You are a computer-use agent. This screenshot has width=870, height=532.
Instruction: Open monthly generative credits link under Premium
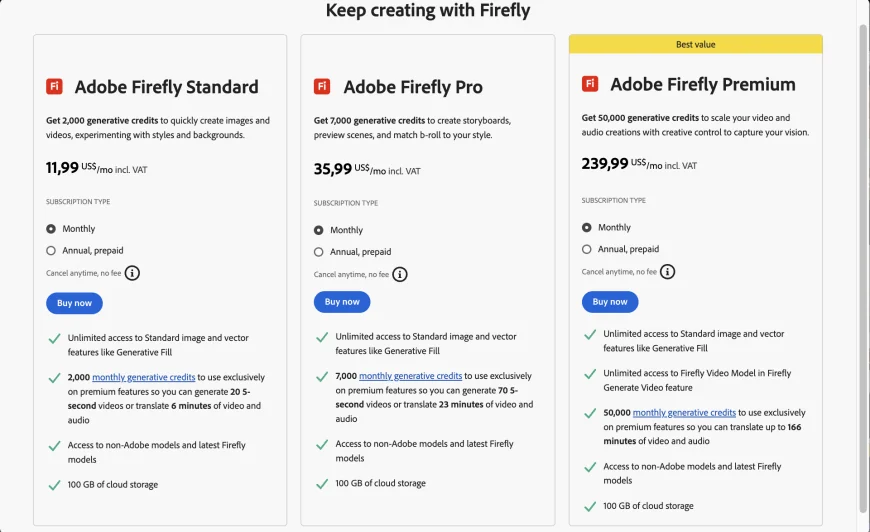[x=684, y=413]
